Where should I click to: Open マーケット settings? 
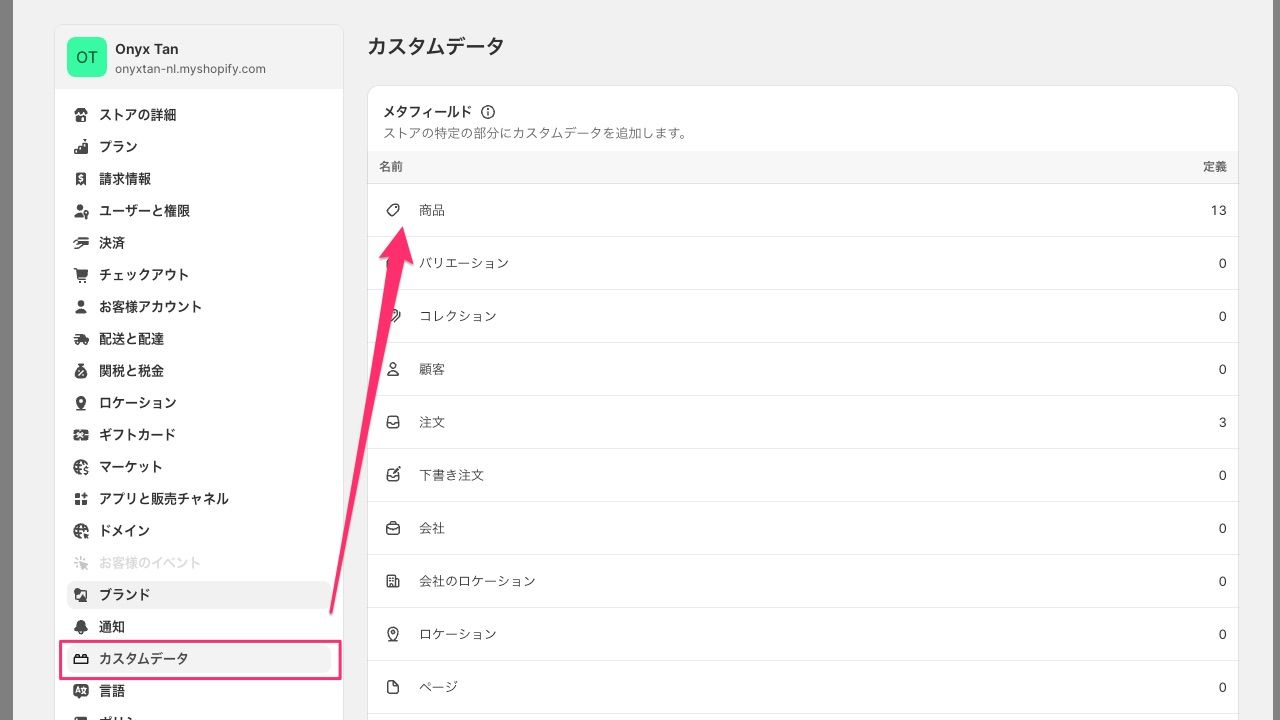pyautogui.click(x=199, y=467)
